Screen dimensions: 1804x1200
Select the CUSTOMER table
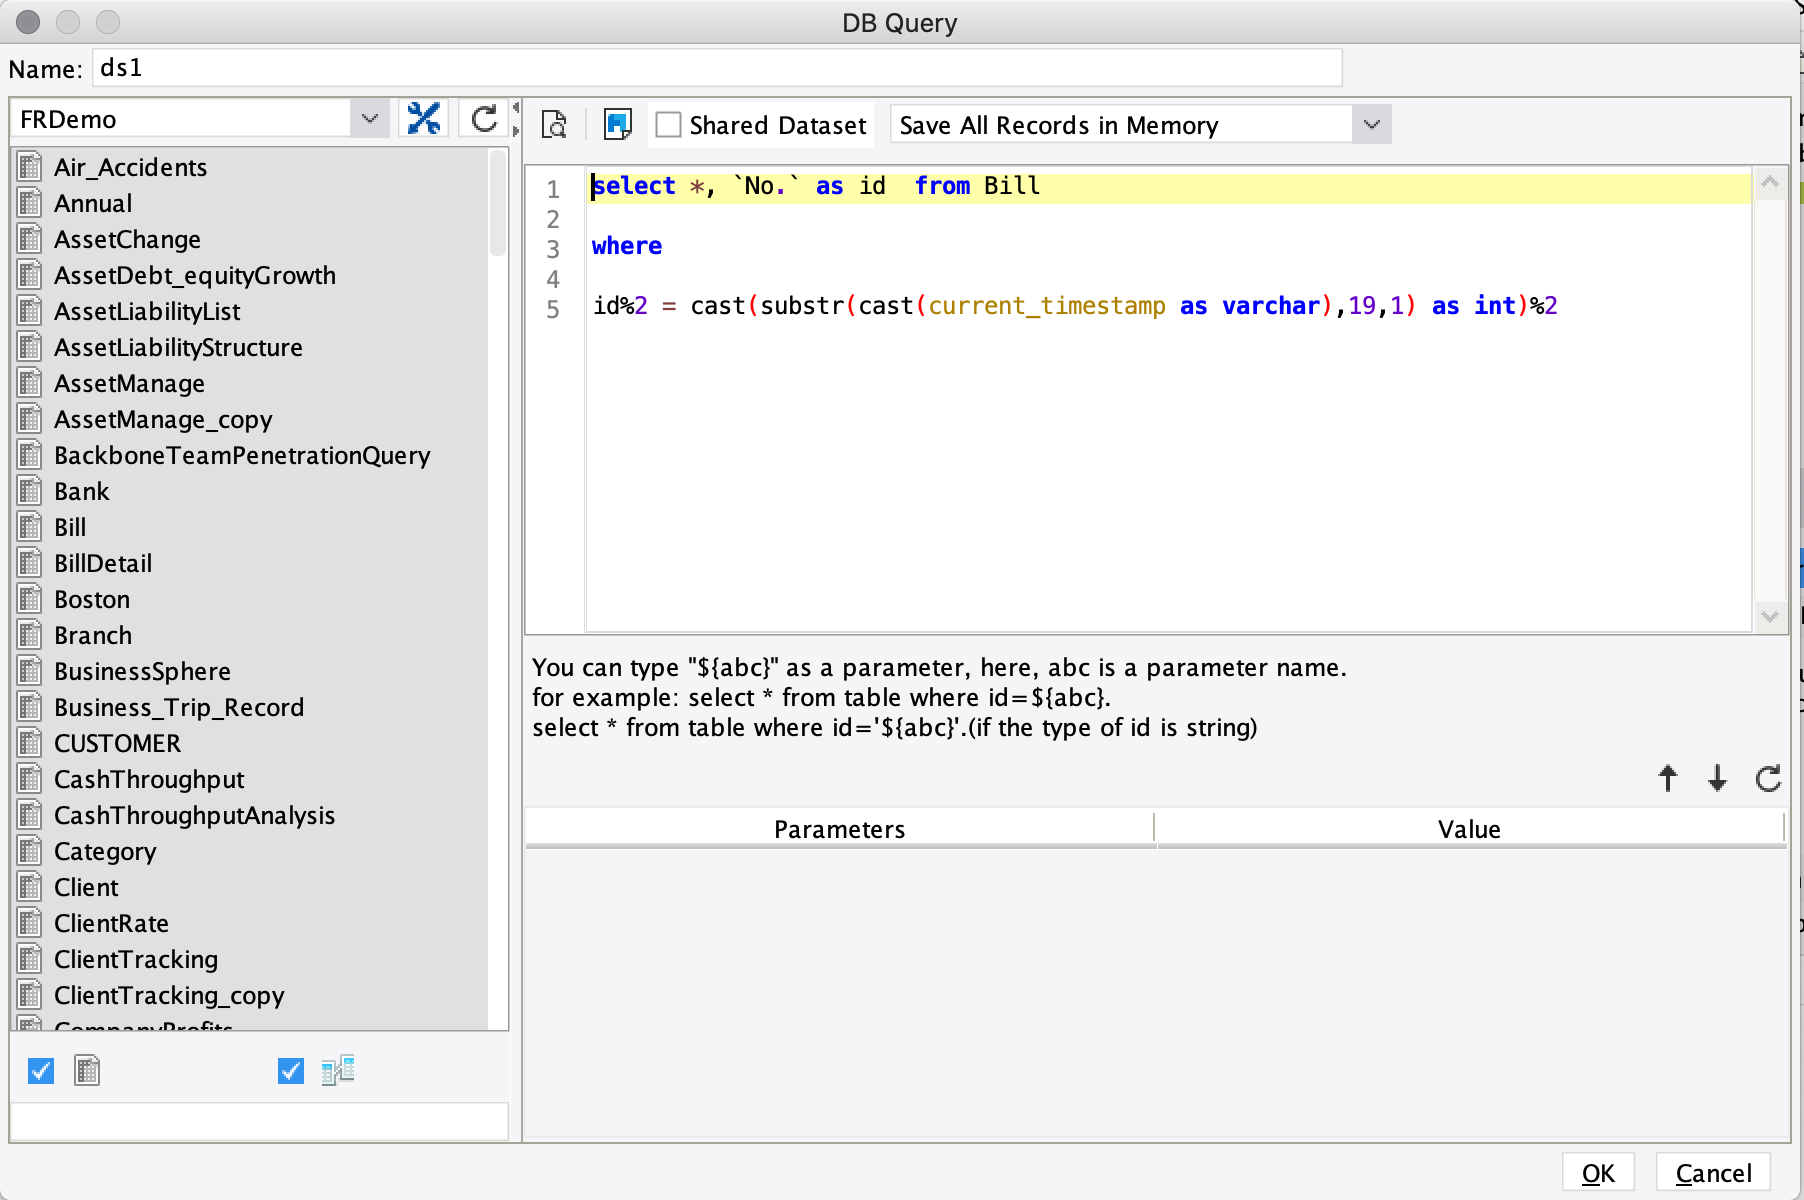117,743
